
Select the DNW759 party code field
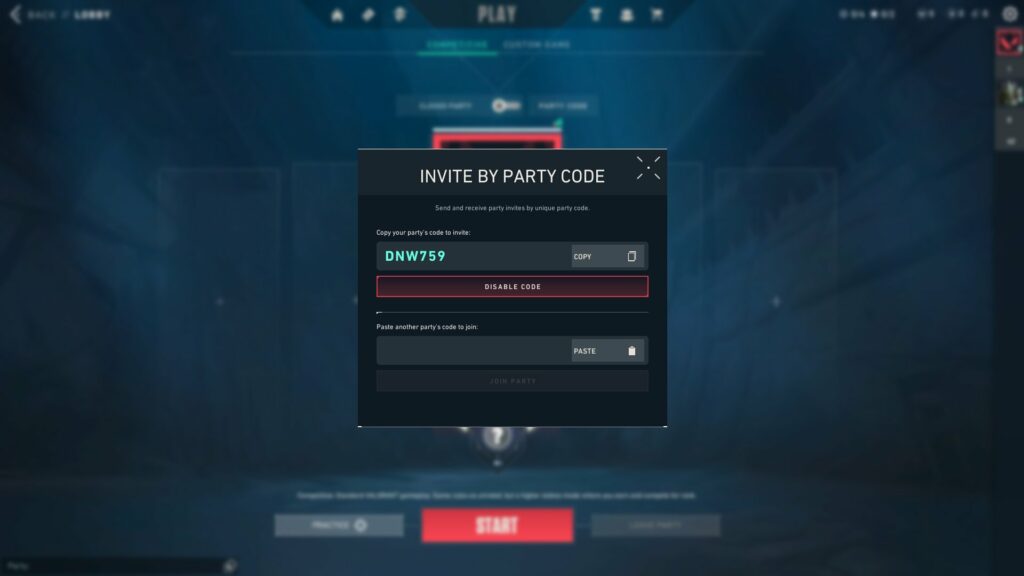pos(473,256)
